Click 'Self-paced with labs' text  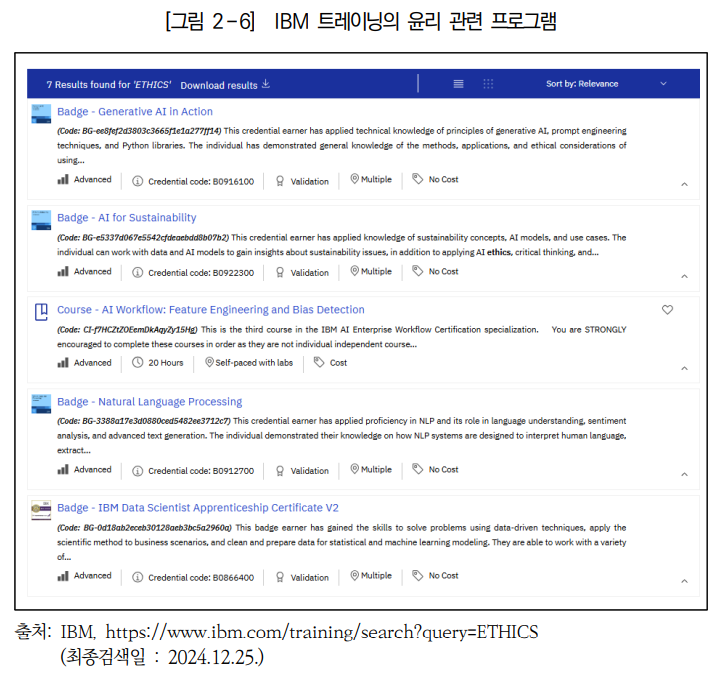tap(254, 363)
